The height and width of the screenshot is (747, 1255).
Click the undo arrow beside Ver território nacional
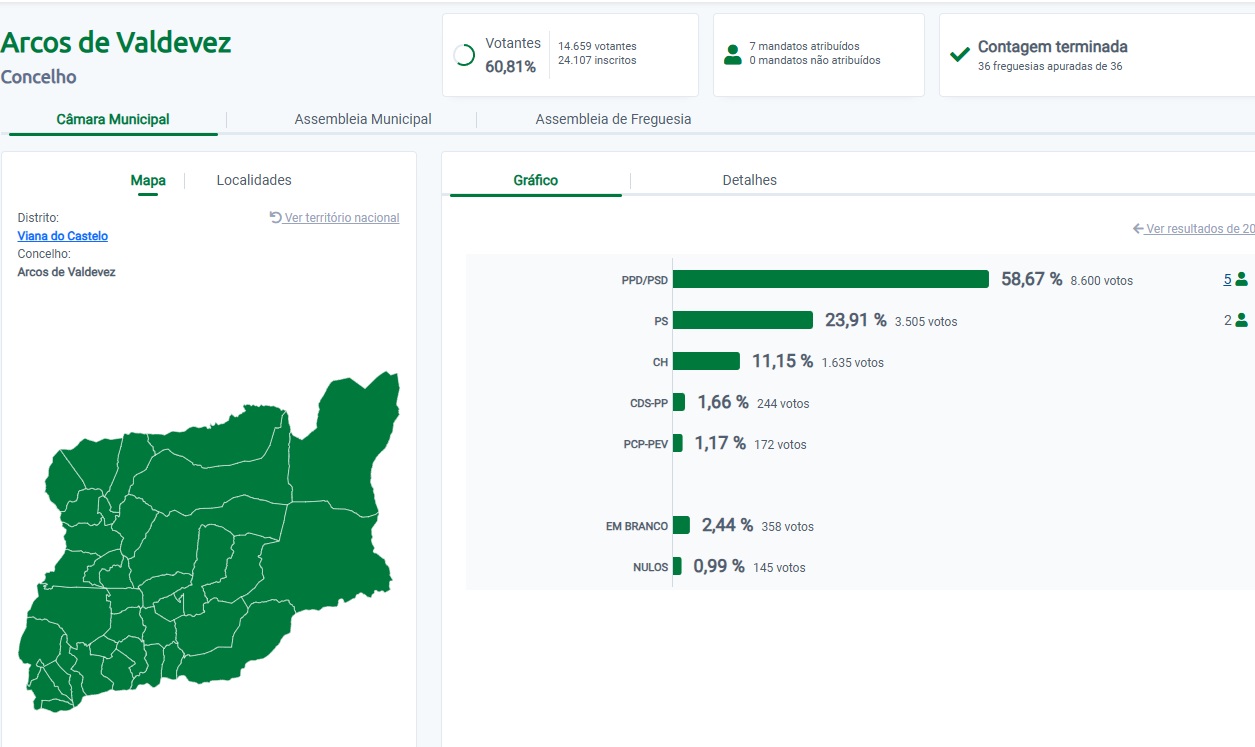click(276, 217)
